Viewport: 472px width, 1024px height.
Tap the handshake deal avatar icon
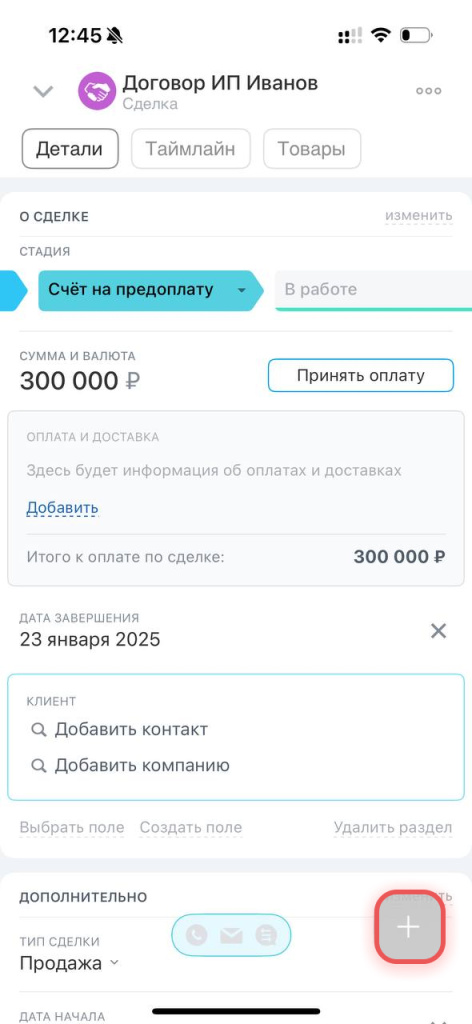click(97, 91)
